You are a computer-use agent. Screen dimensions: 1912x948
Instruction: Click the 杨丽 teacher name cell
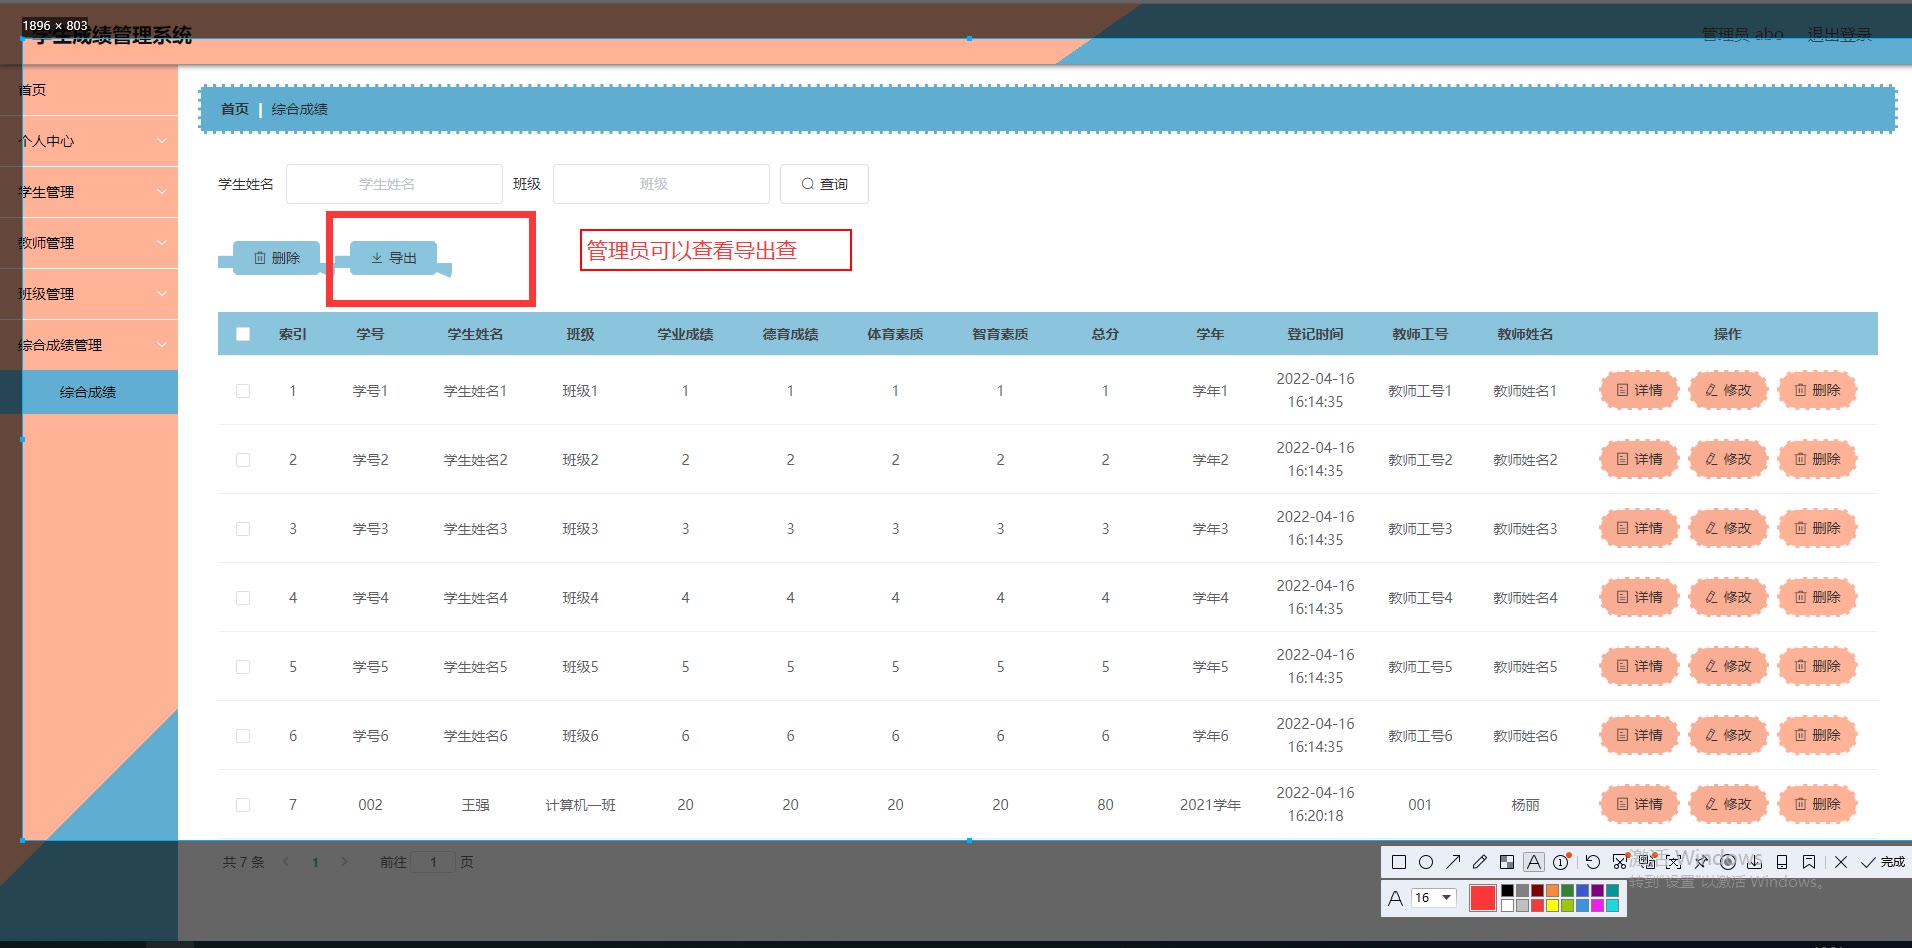[1525, 805]
